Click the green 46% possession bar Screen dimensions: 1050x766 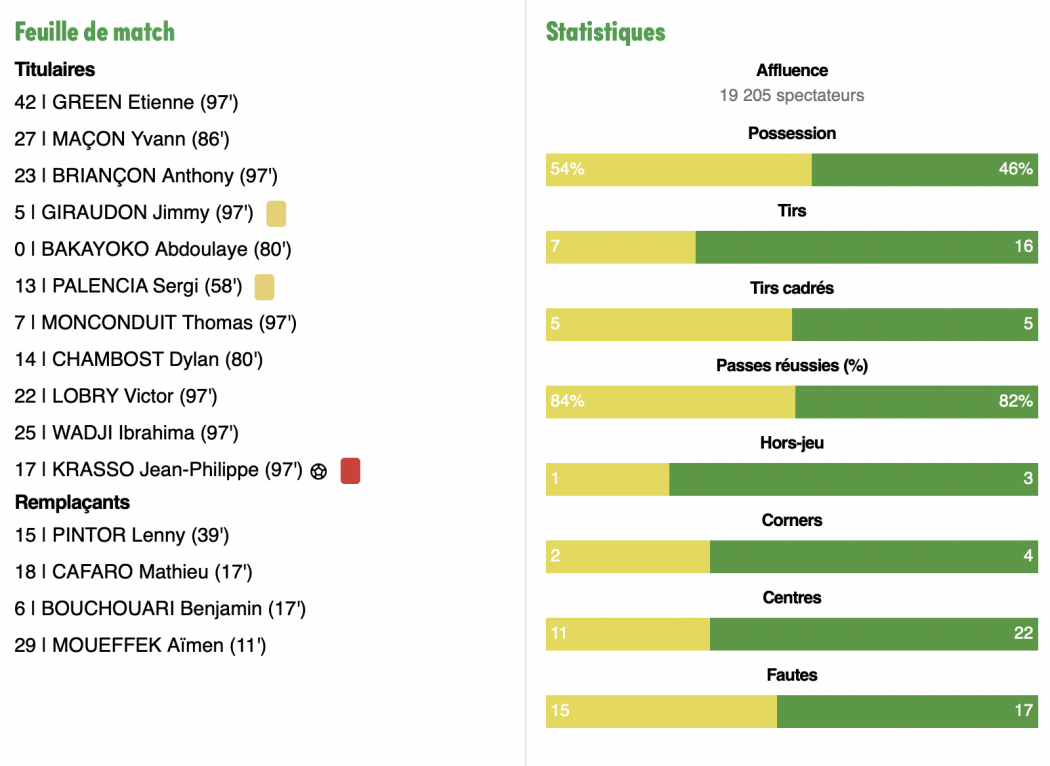tap(924, 170)
